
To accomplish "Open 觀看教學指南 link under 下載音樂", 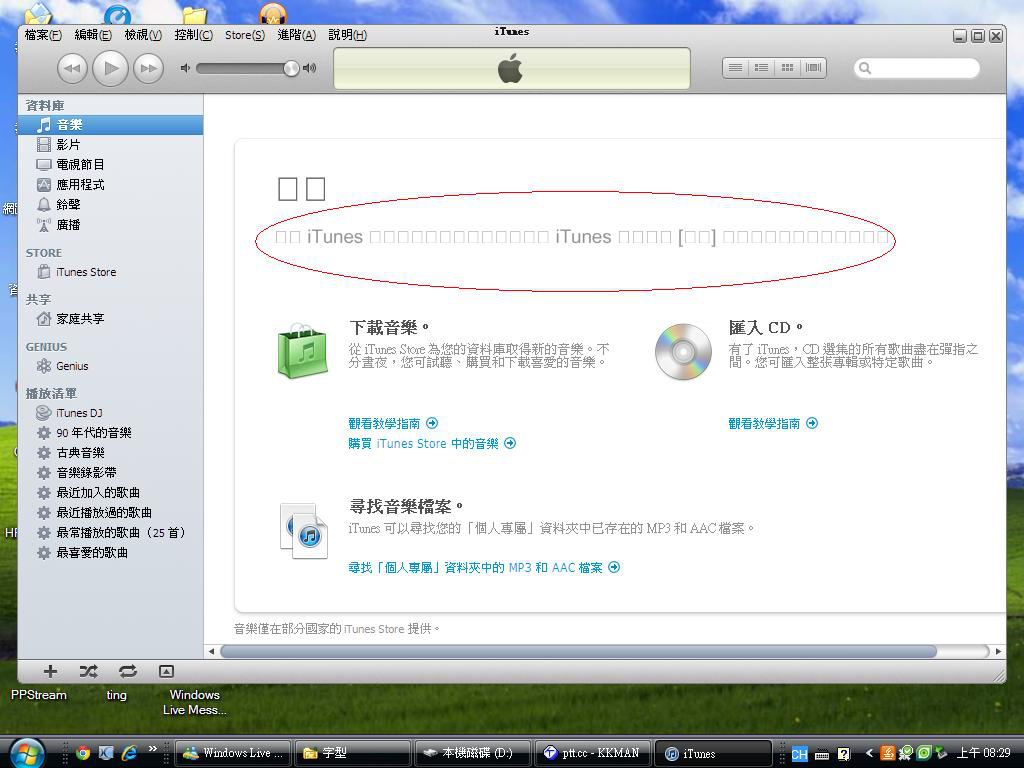I will (393, 423).
